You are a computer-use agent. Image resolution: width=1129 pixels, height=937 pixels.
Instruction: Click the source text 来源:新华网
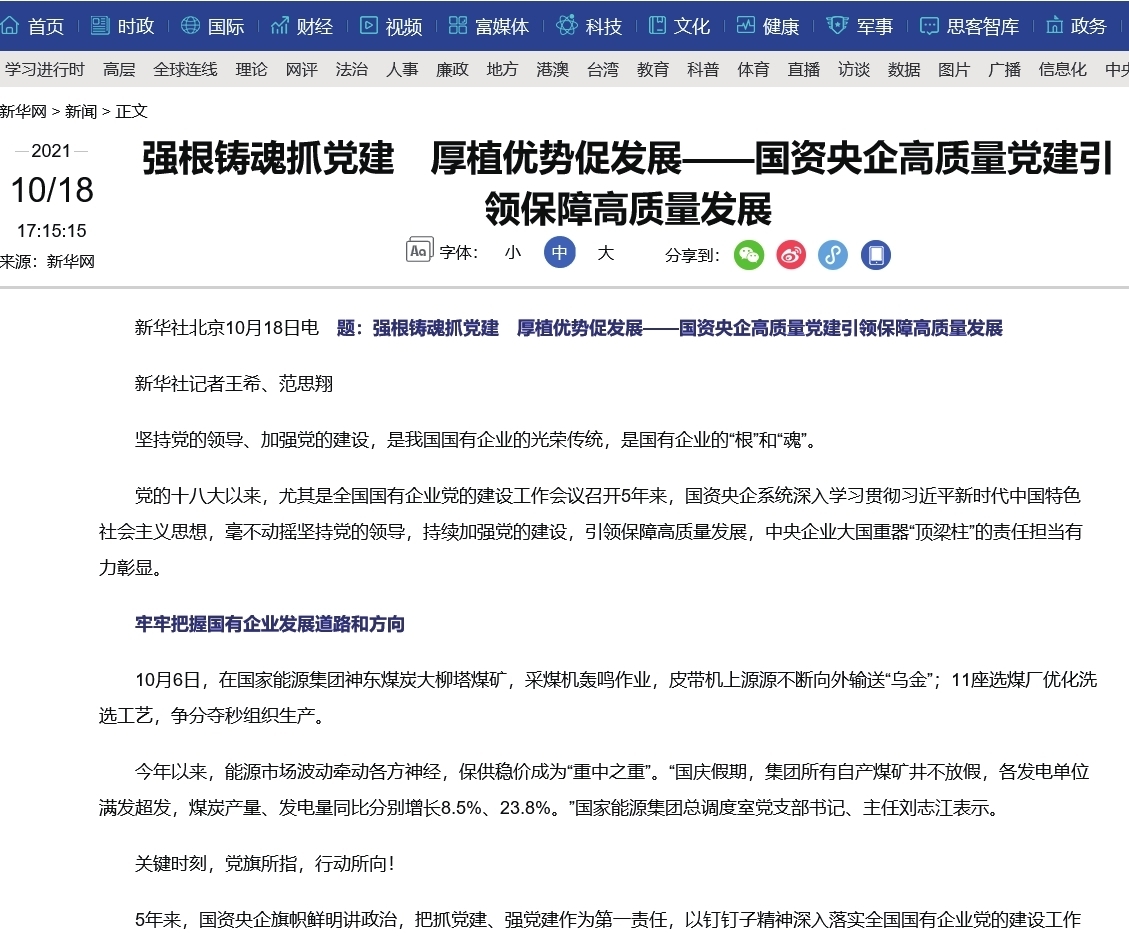48,261
